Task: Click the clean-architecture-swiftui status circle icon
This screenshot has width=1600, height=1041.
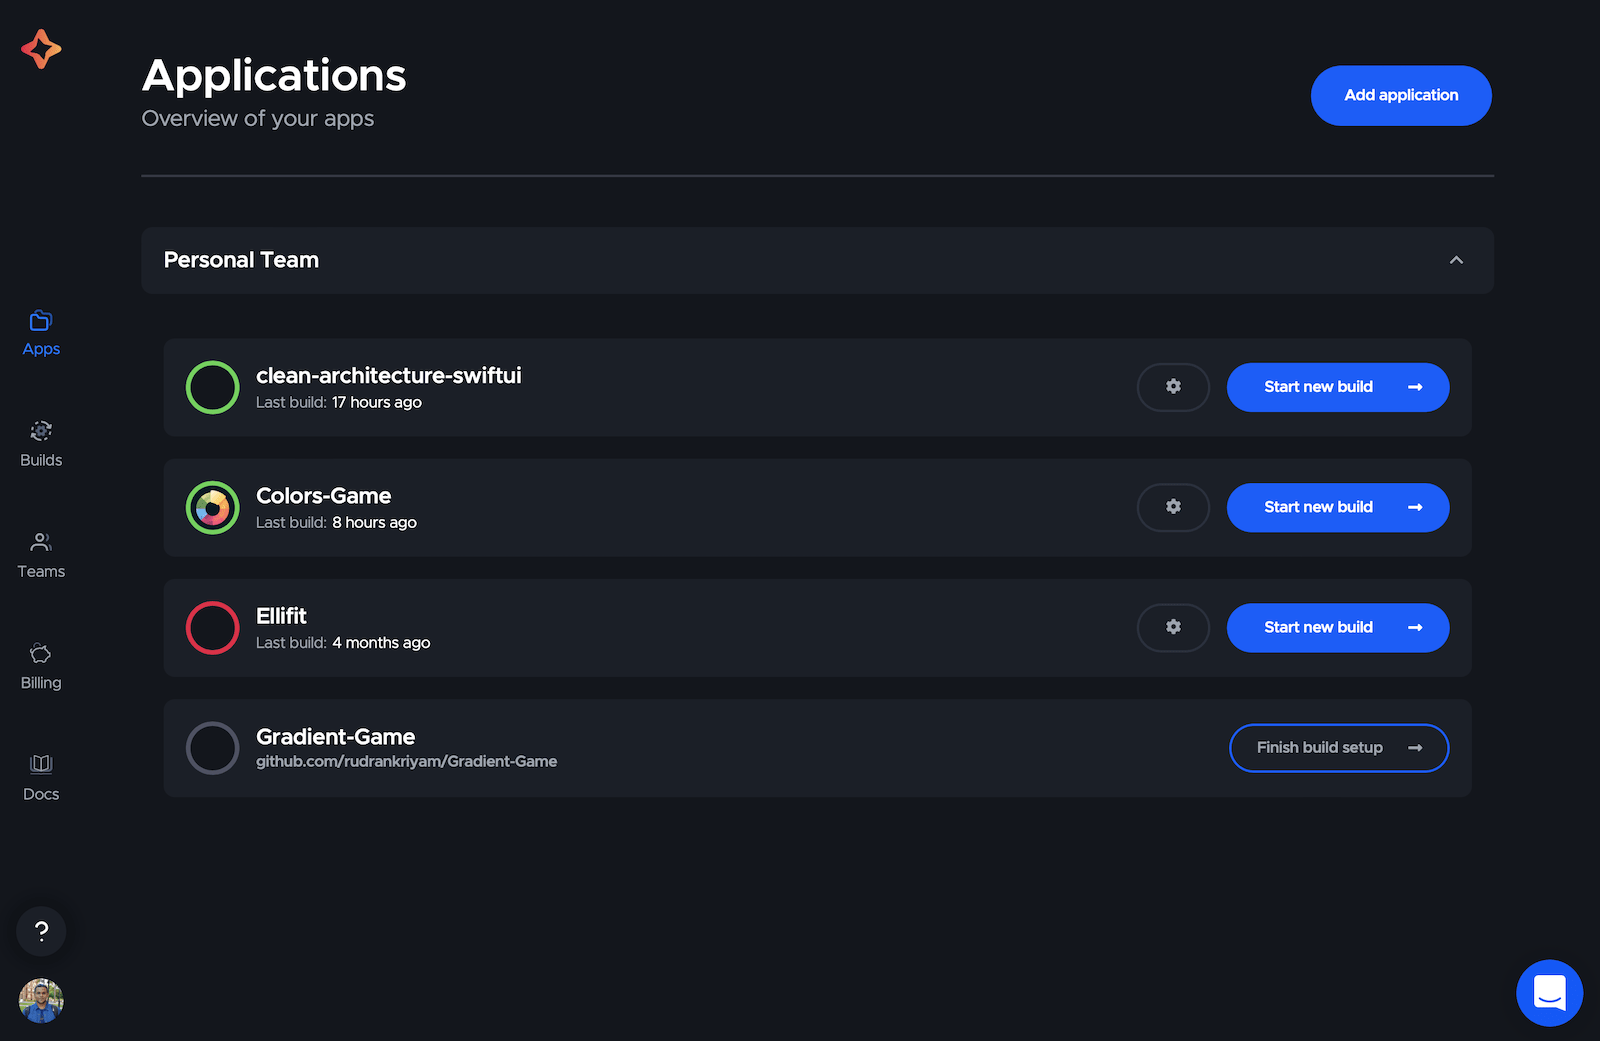Action: click(212, 387)
